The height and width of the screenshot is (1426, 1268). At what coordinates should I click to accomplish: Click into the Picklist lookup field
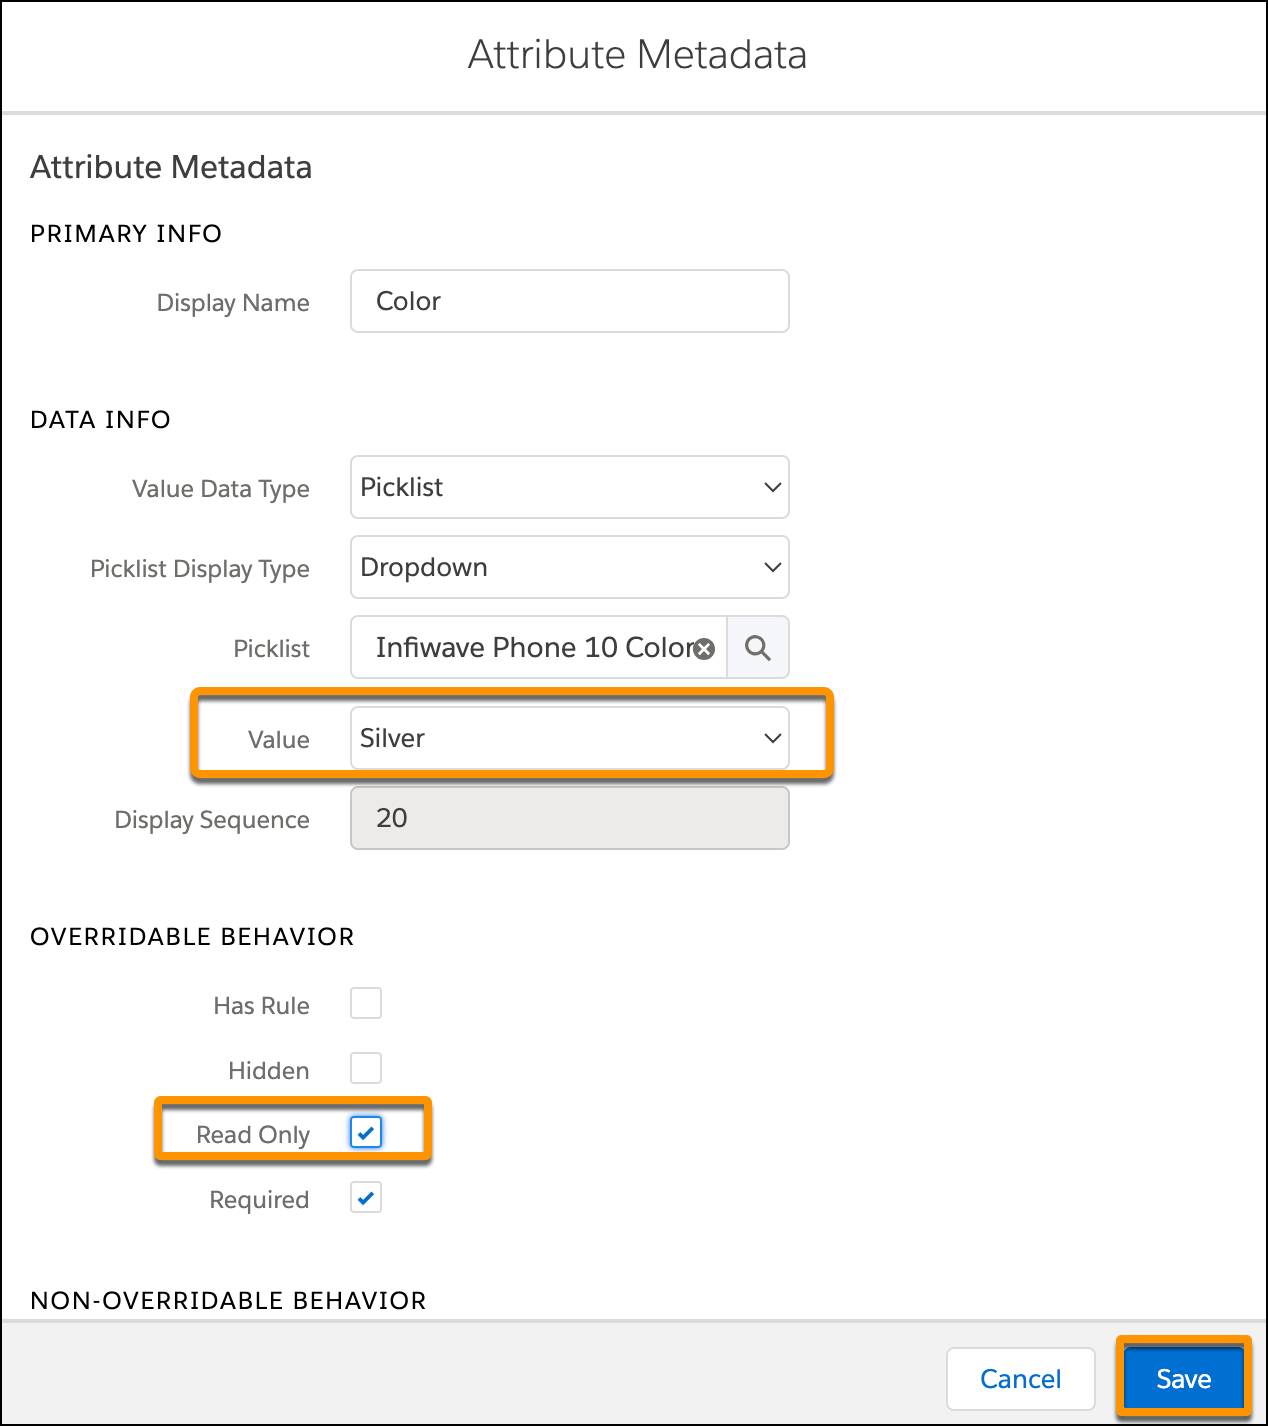538,648
